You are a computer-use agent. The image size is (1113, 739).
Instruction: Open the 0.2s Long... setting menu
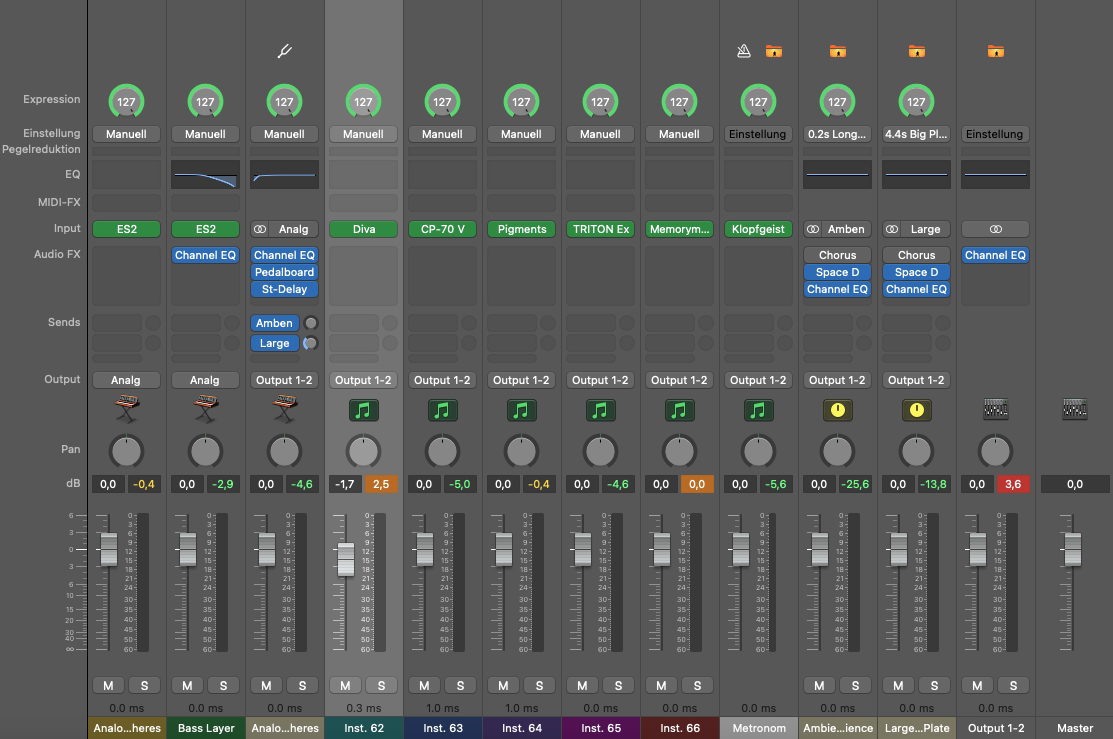click(838, 134)
